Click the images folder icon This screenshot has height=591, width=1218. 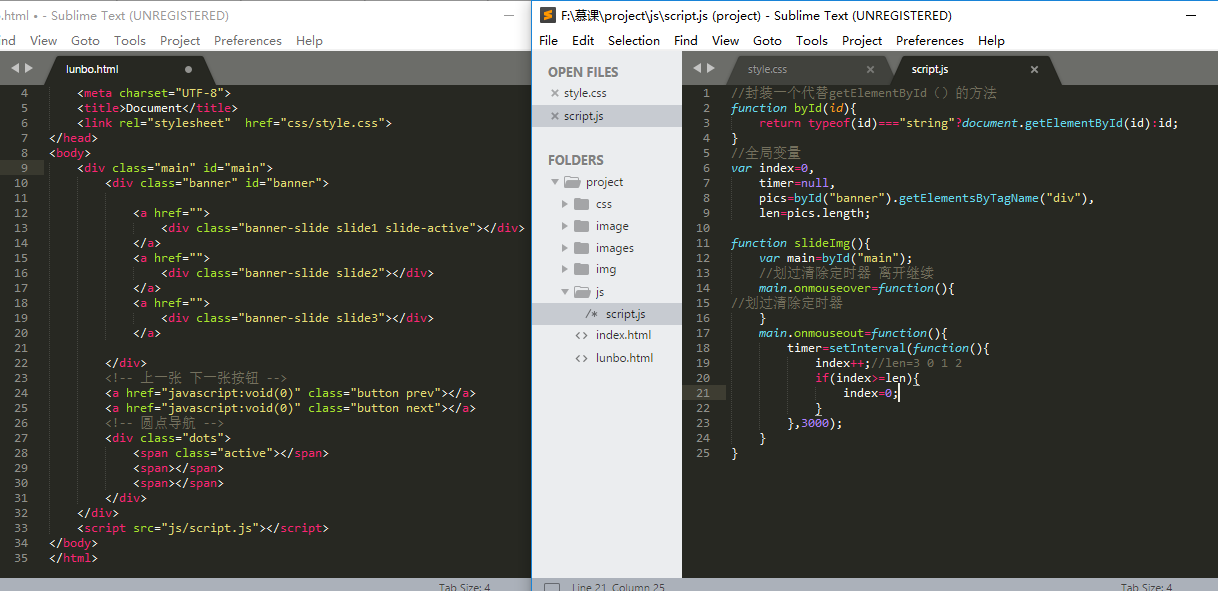coord(581,248)
